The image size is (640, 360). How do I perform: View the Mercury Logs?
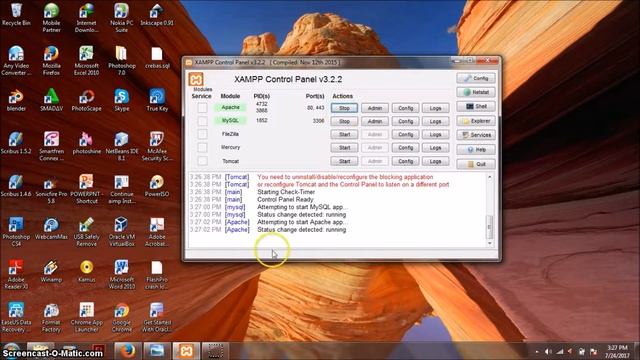tap(436, 148)
